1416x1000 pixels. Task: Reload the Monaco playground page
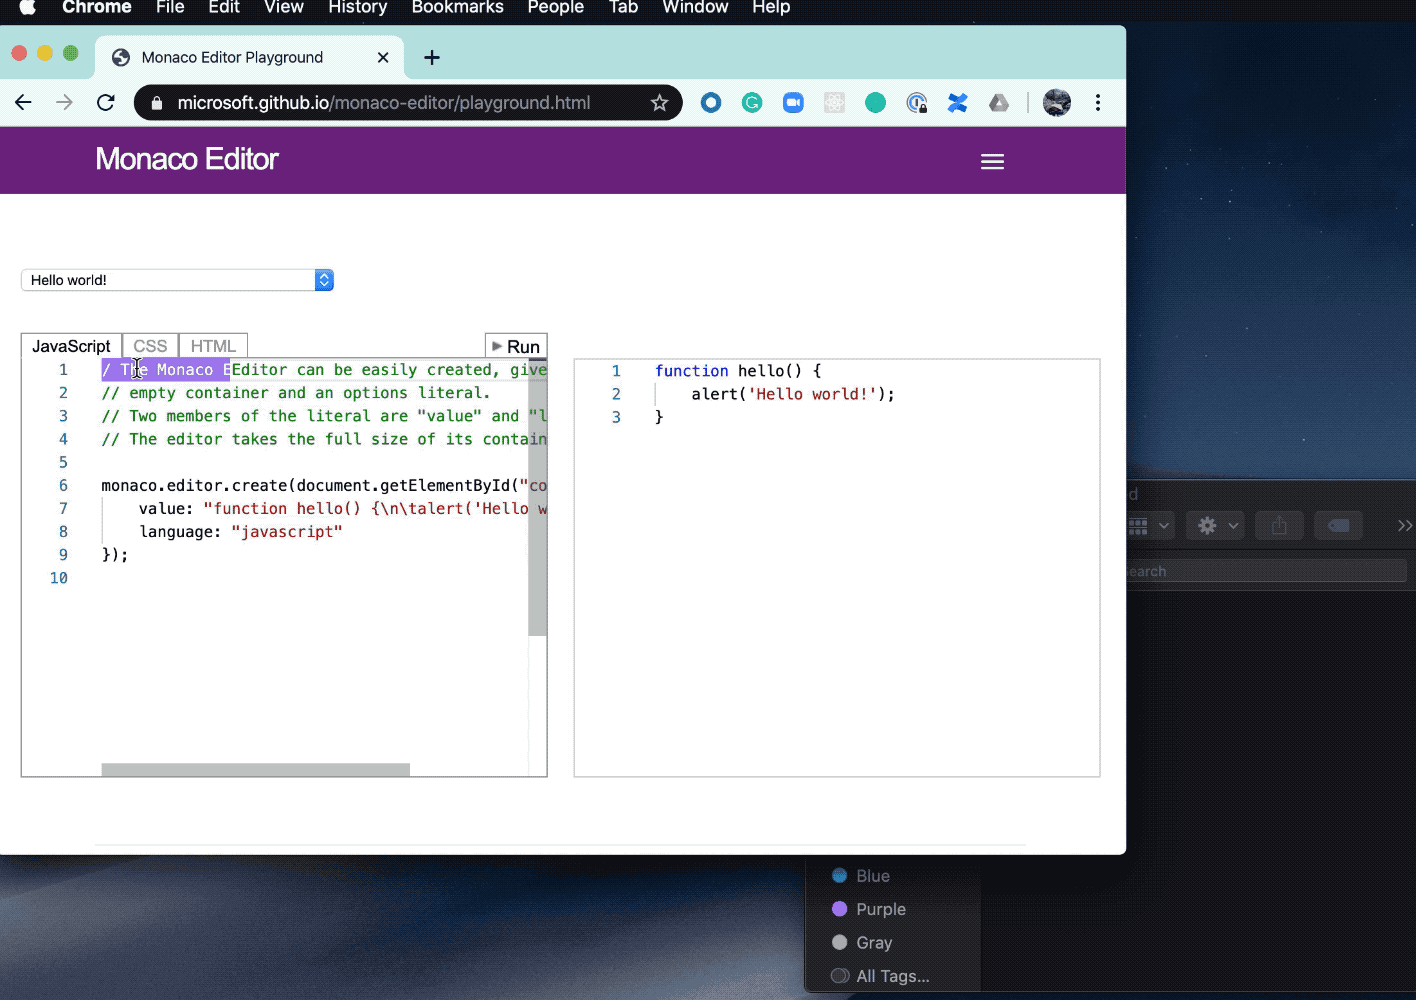105,102
